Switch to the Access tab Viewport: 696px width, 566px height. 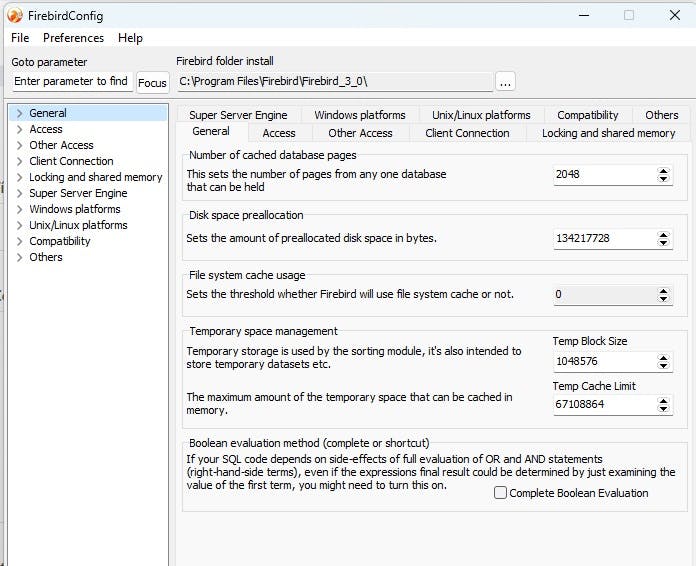pyautogui.click(x=279, y=133)
